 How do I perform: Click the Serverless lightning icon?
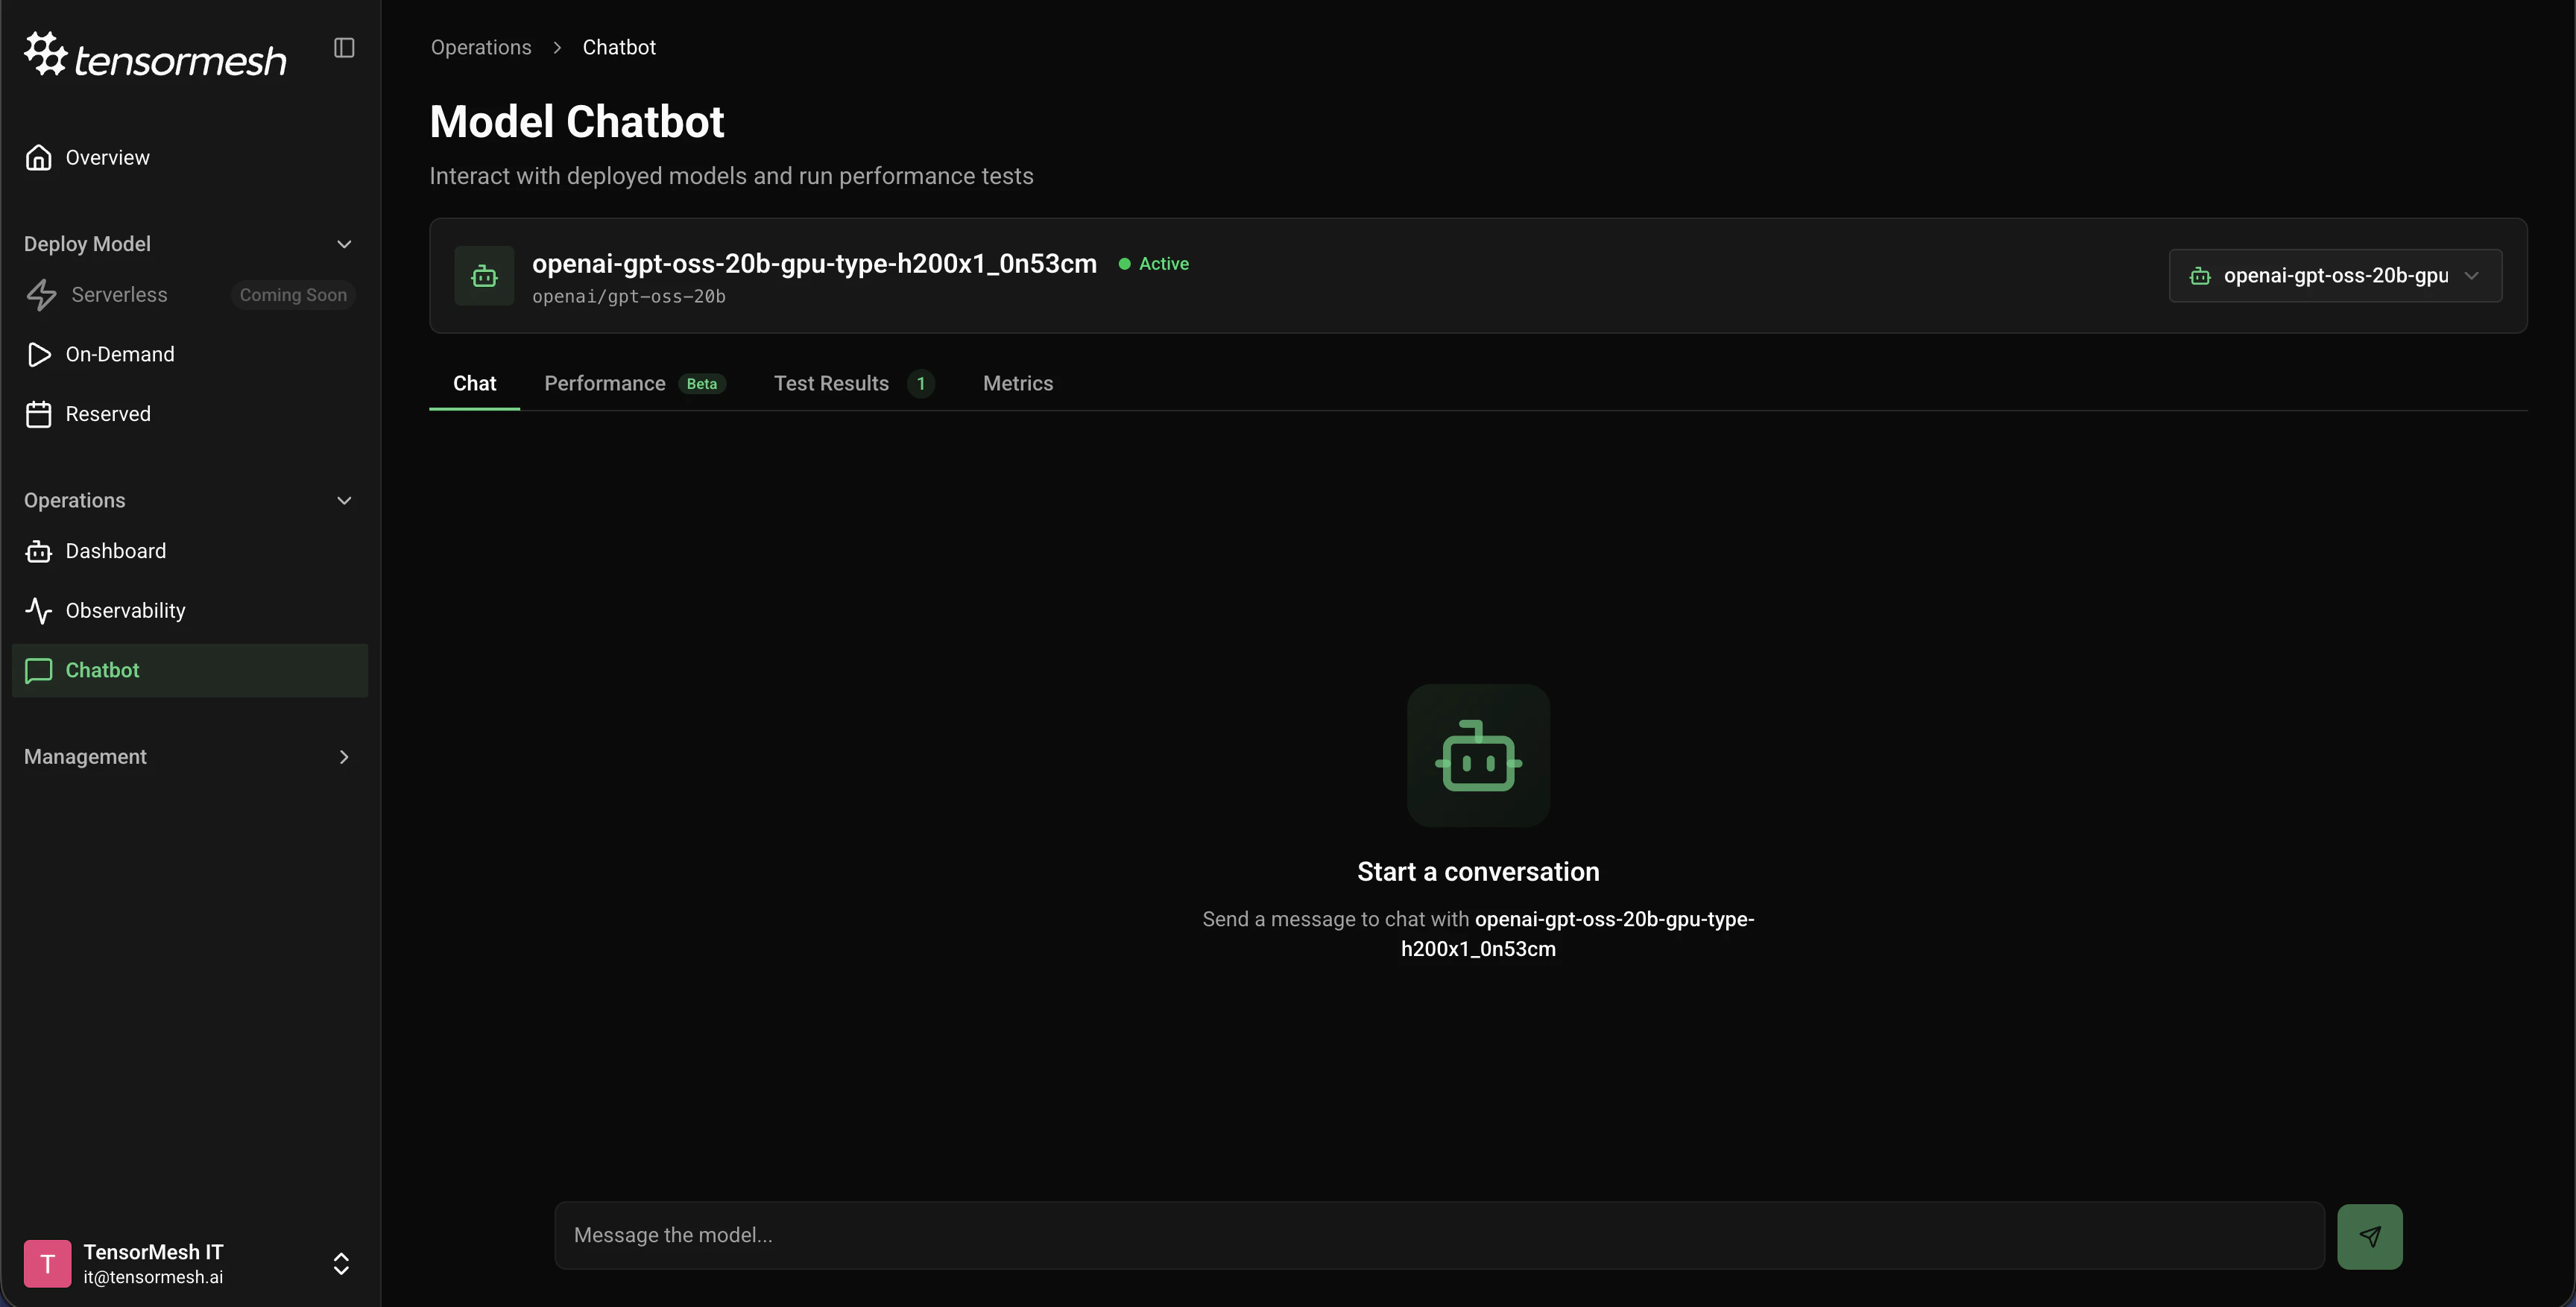point(40,294)
